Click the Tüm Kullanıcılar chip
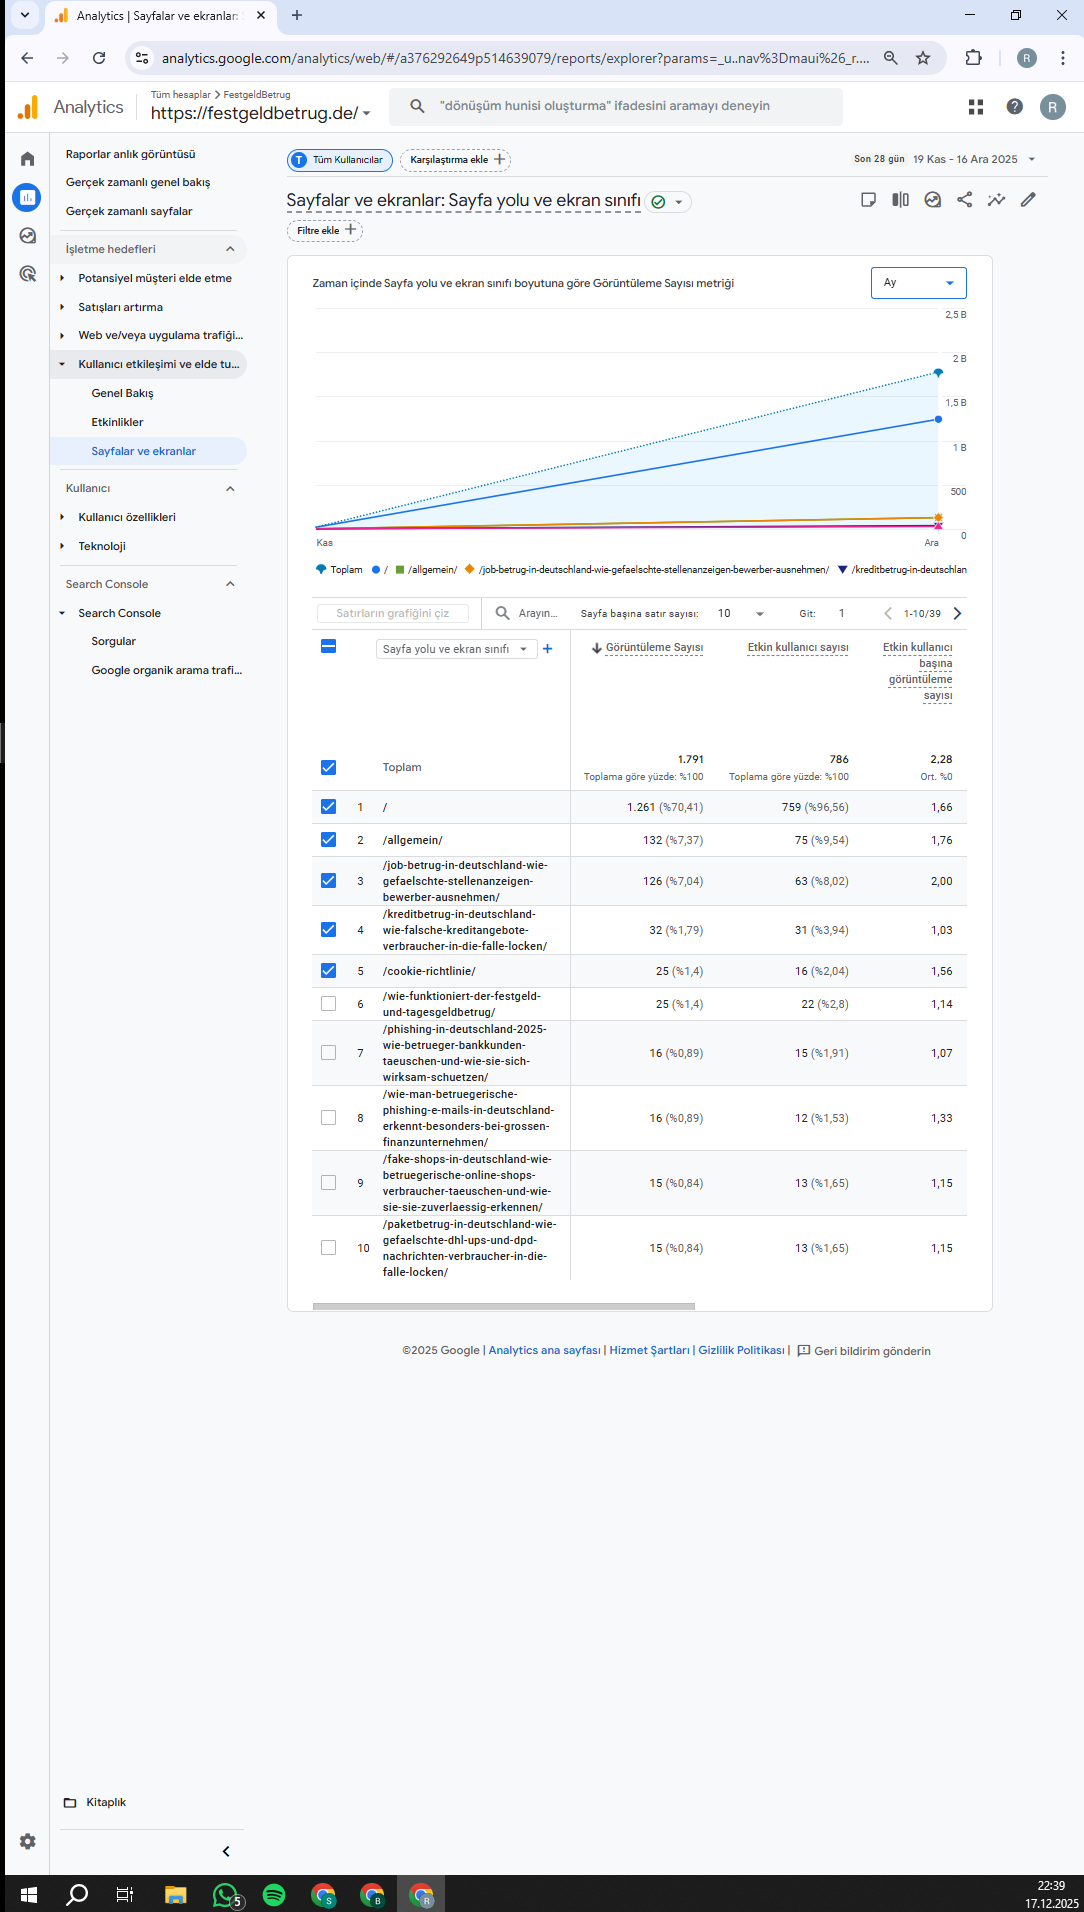1084x1912 pixels. 340,160
